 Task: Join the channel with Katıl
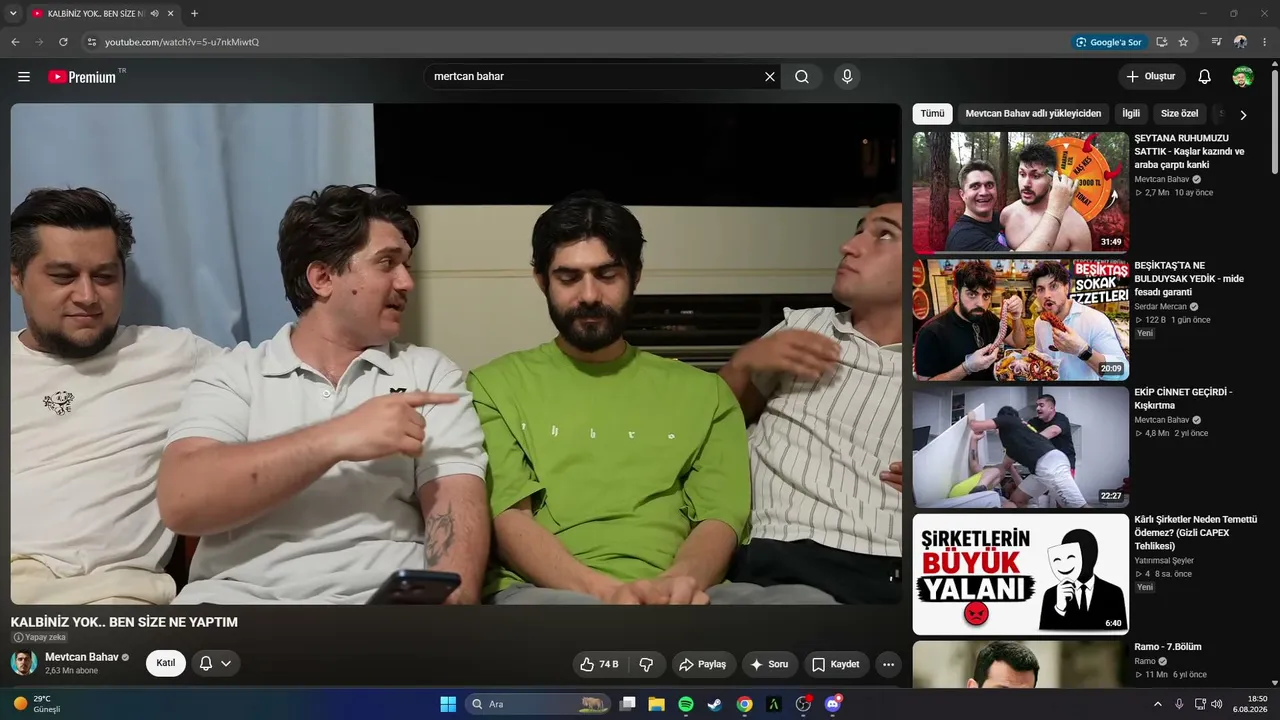166,663
